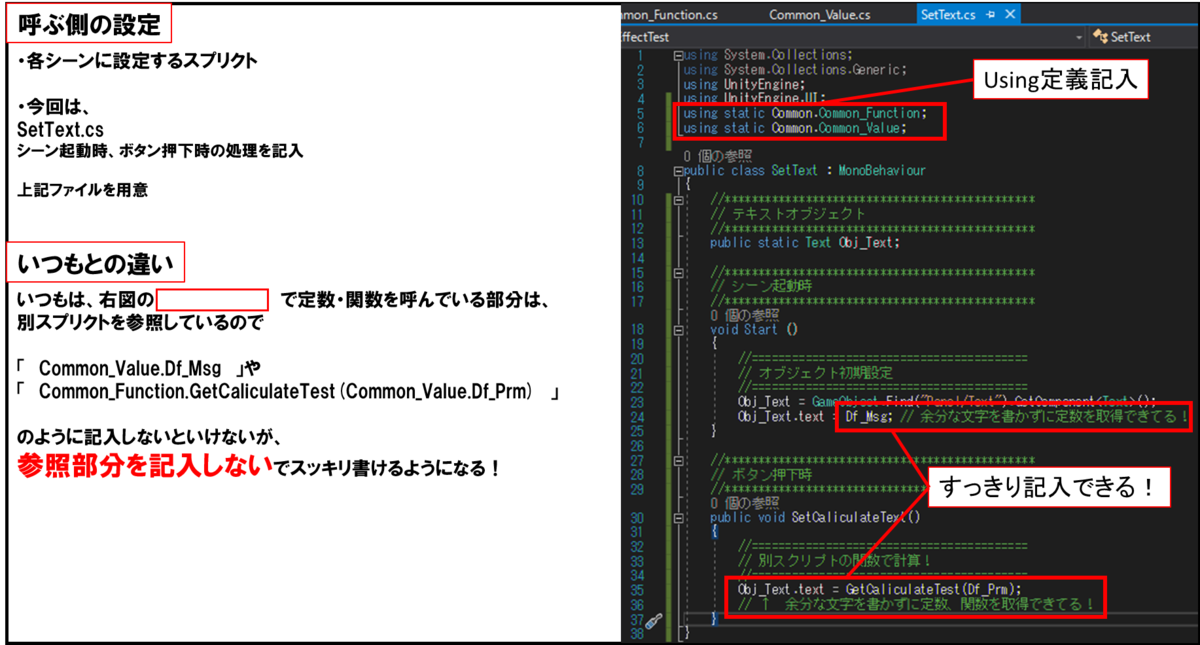Click "public class SetText : MonoBehaviour"
The width and height of the screenshot is (1200, 645).
[805, 171]
